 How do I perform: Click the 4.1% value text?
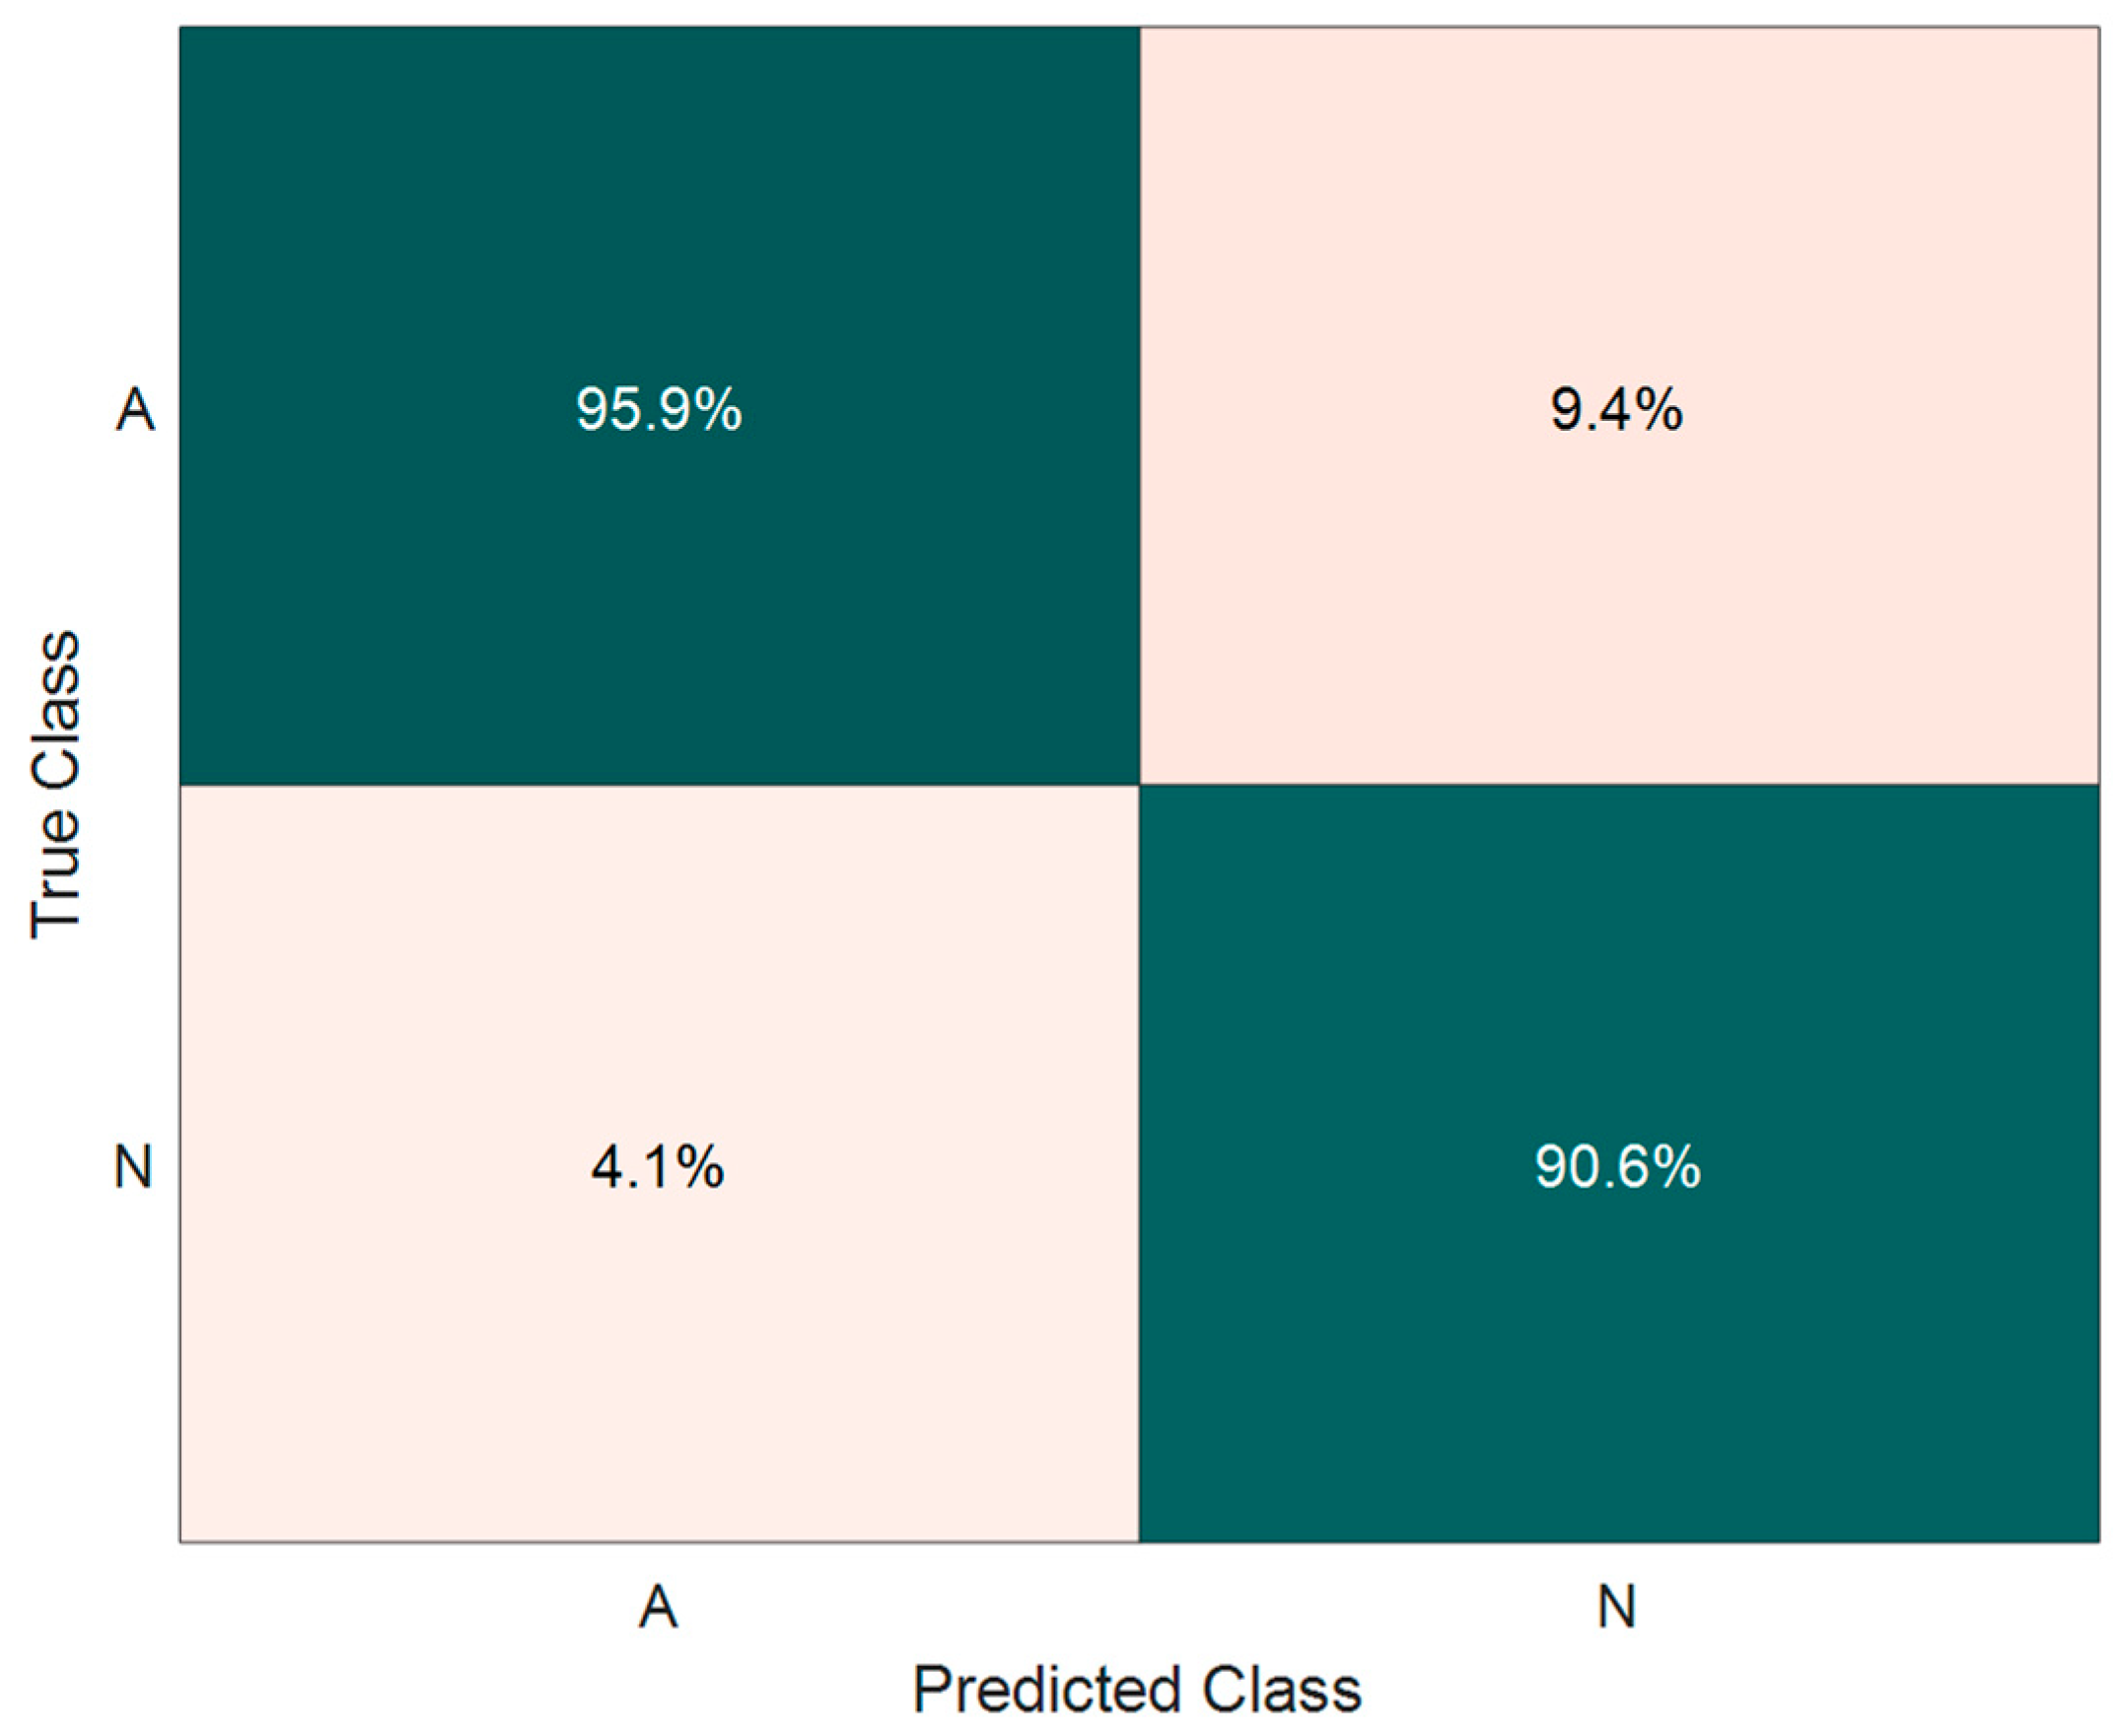pos(658,1166)
